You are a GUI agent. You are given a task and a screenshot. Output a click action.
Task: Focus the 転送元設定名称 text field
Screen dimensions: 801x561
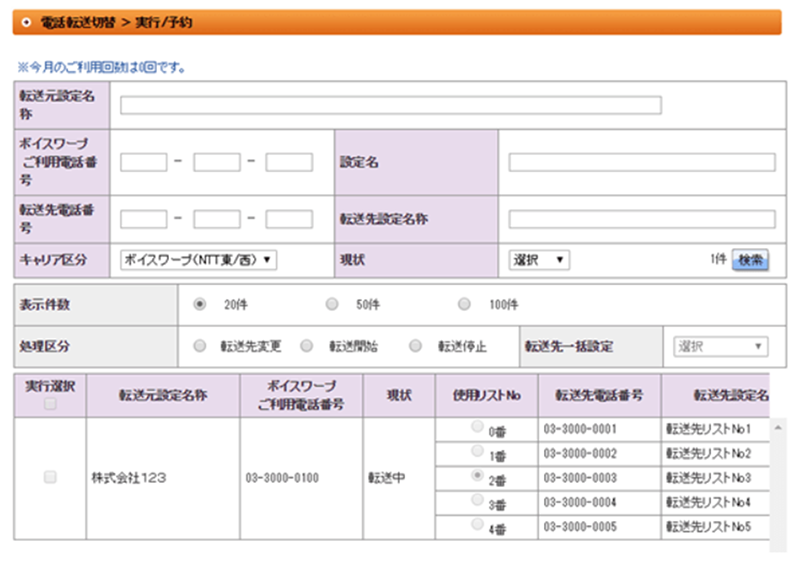pyautogui.click(x=391, y=105)
